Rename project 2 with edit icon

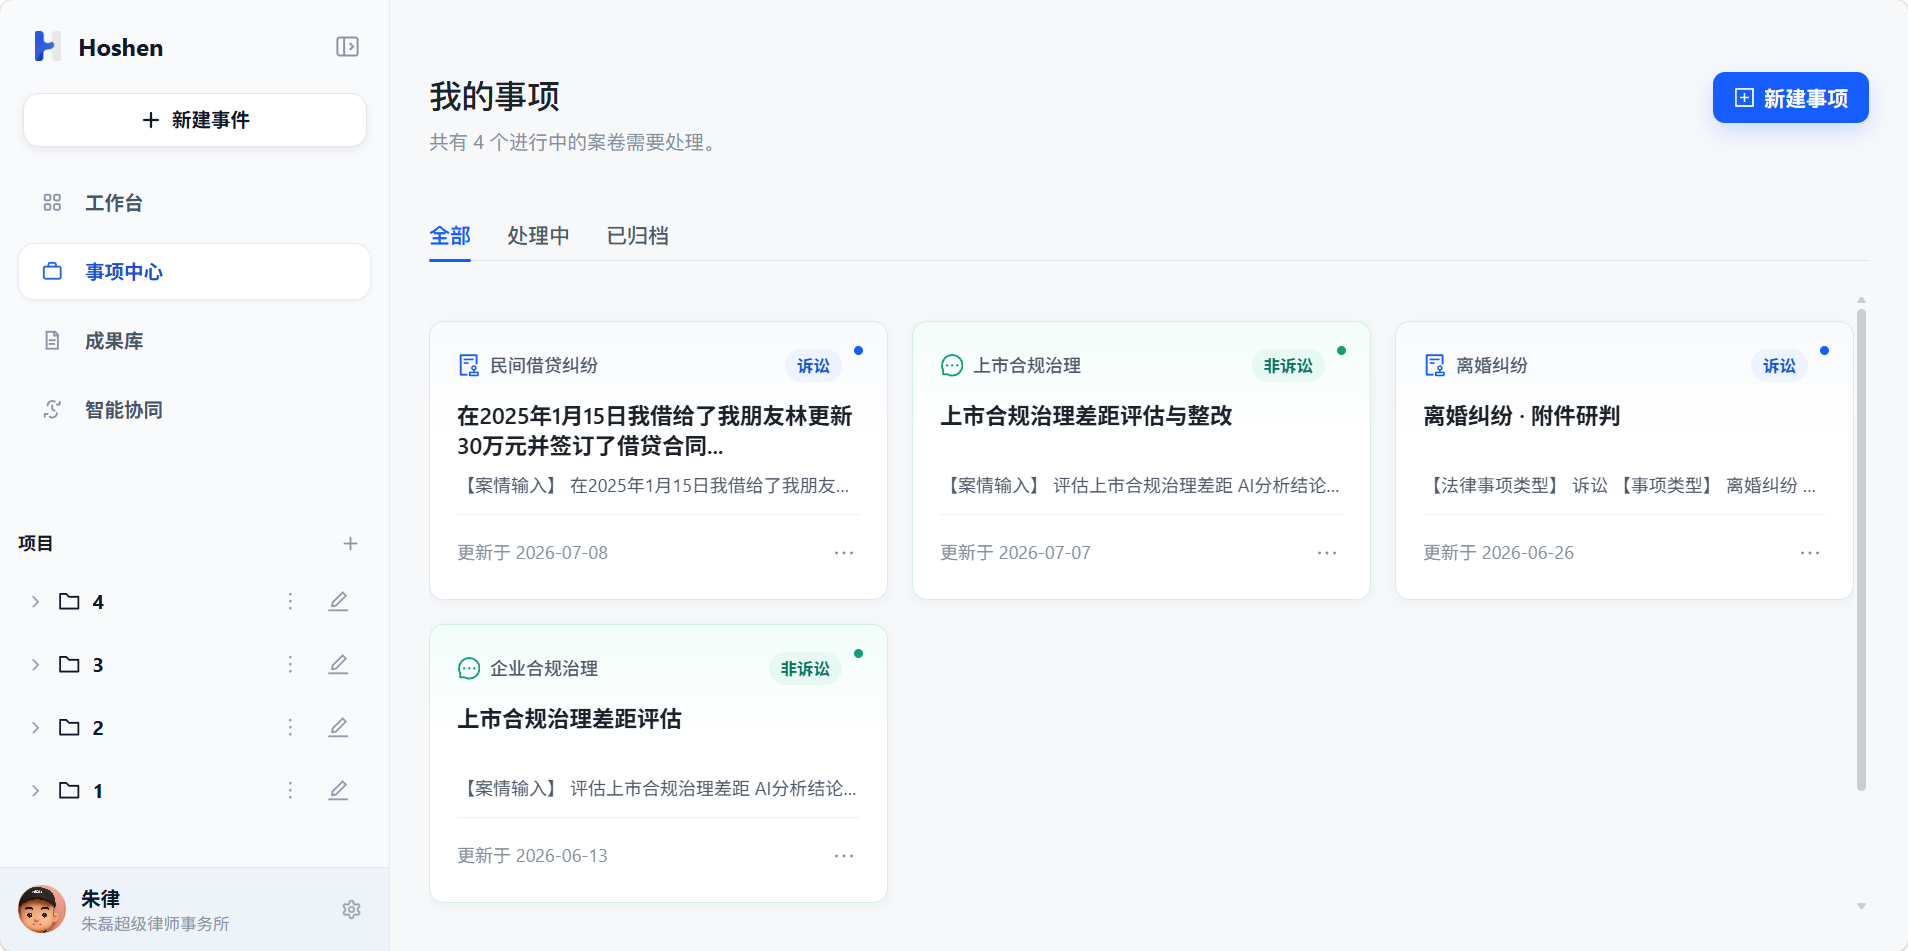click(x=339, y=727)
